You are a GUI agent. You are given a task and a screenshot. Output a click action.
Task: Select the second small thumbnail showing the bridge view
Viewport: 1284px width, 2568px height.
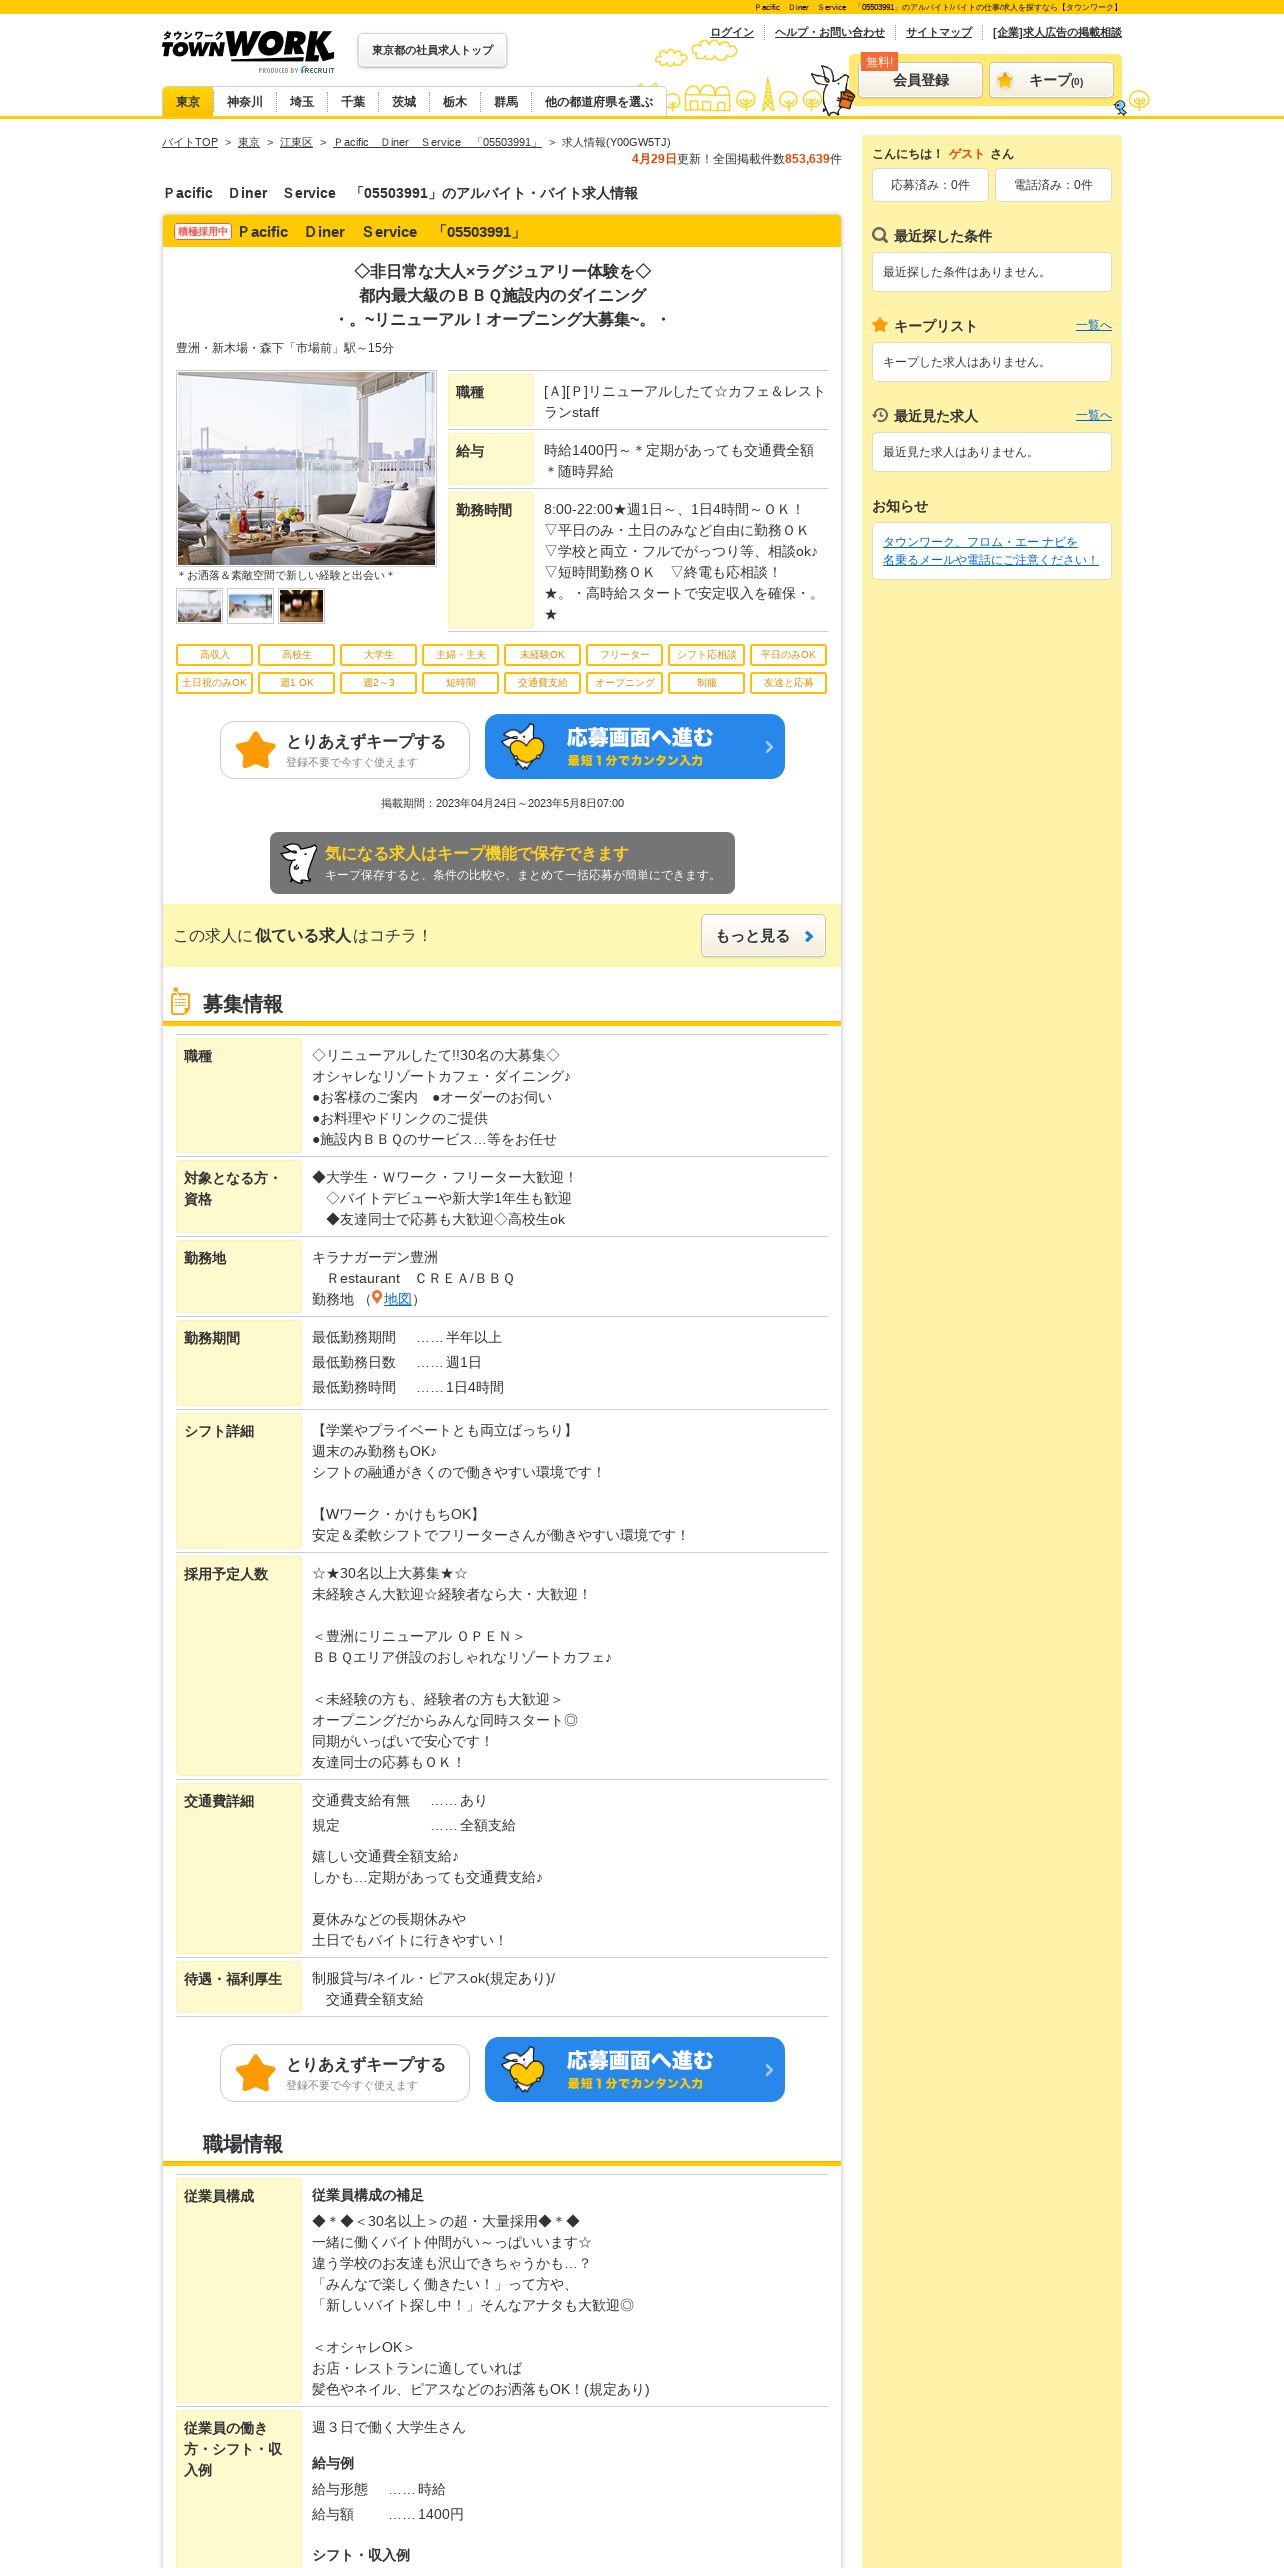pyautogui.click(x=250, y=606)
